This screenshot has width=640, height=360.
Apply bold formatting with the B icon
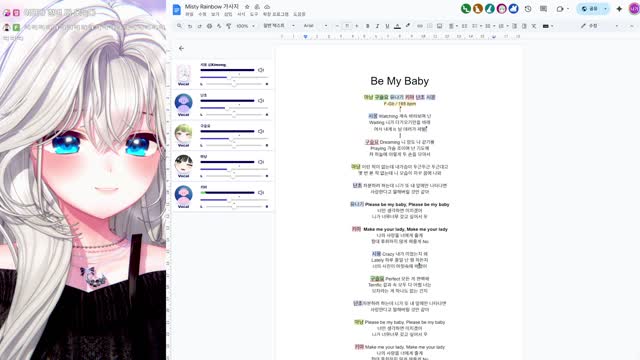click(x=367, y=26)
